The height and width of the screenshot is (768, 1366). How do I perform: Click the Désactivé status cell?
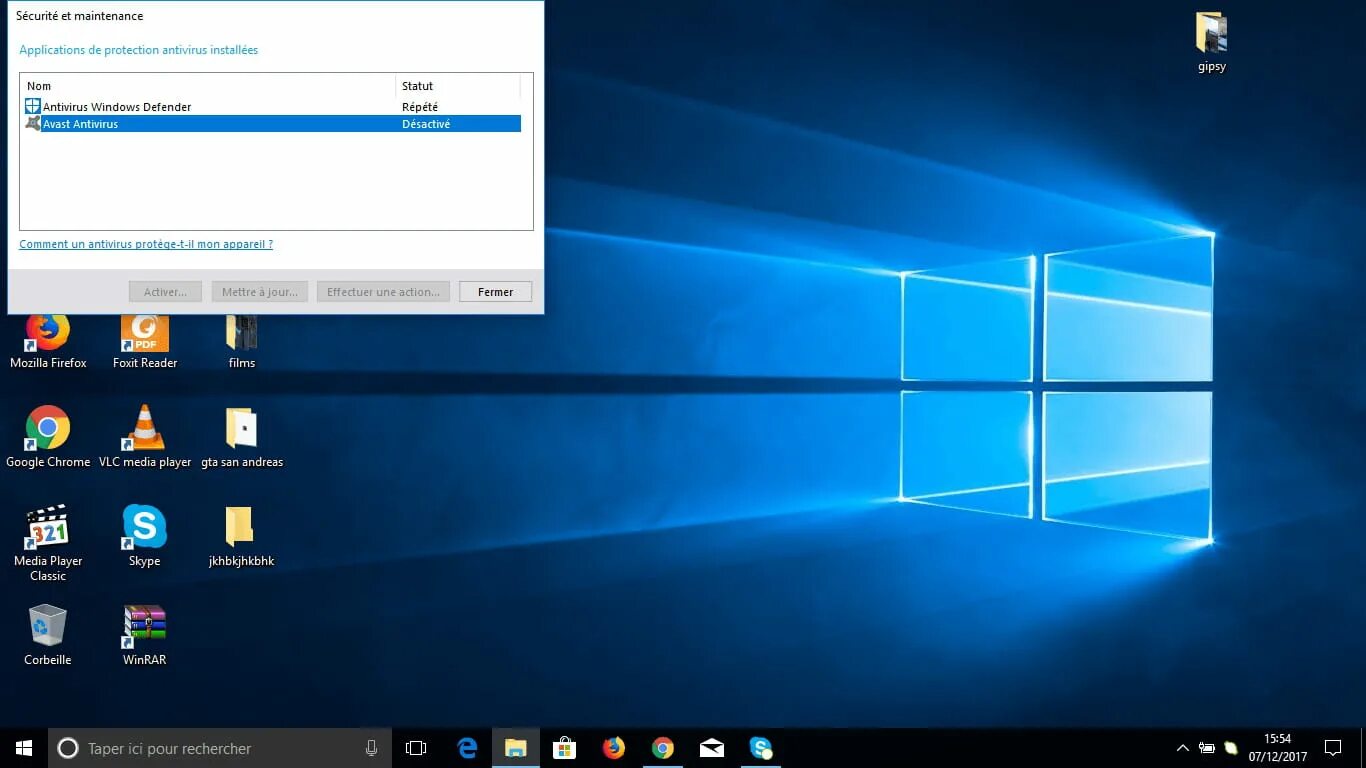click(426, 124)
